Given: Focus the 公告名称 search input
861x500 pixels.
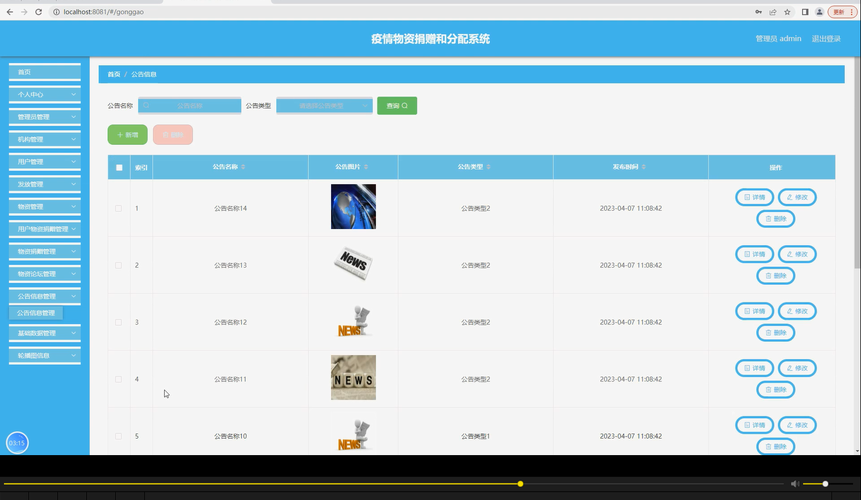Looking at the screenshot, I should (x=189, y=105).
